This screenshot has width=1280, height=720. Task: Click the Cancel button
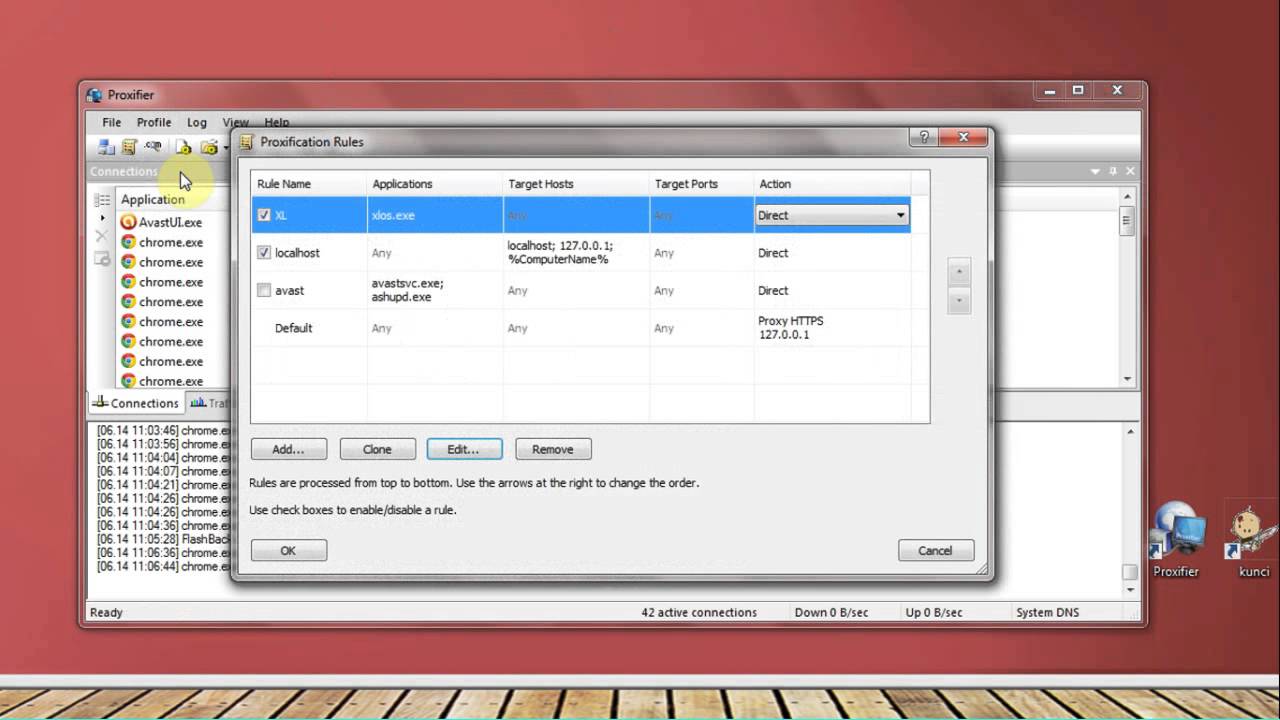pos(935,550)
